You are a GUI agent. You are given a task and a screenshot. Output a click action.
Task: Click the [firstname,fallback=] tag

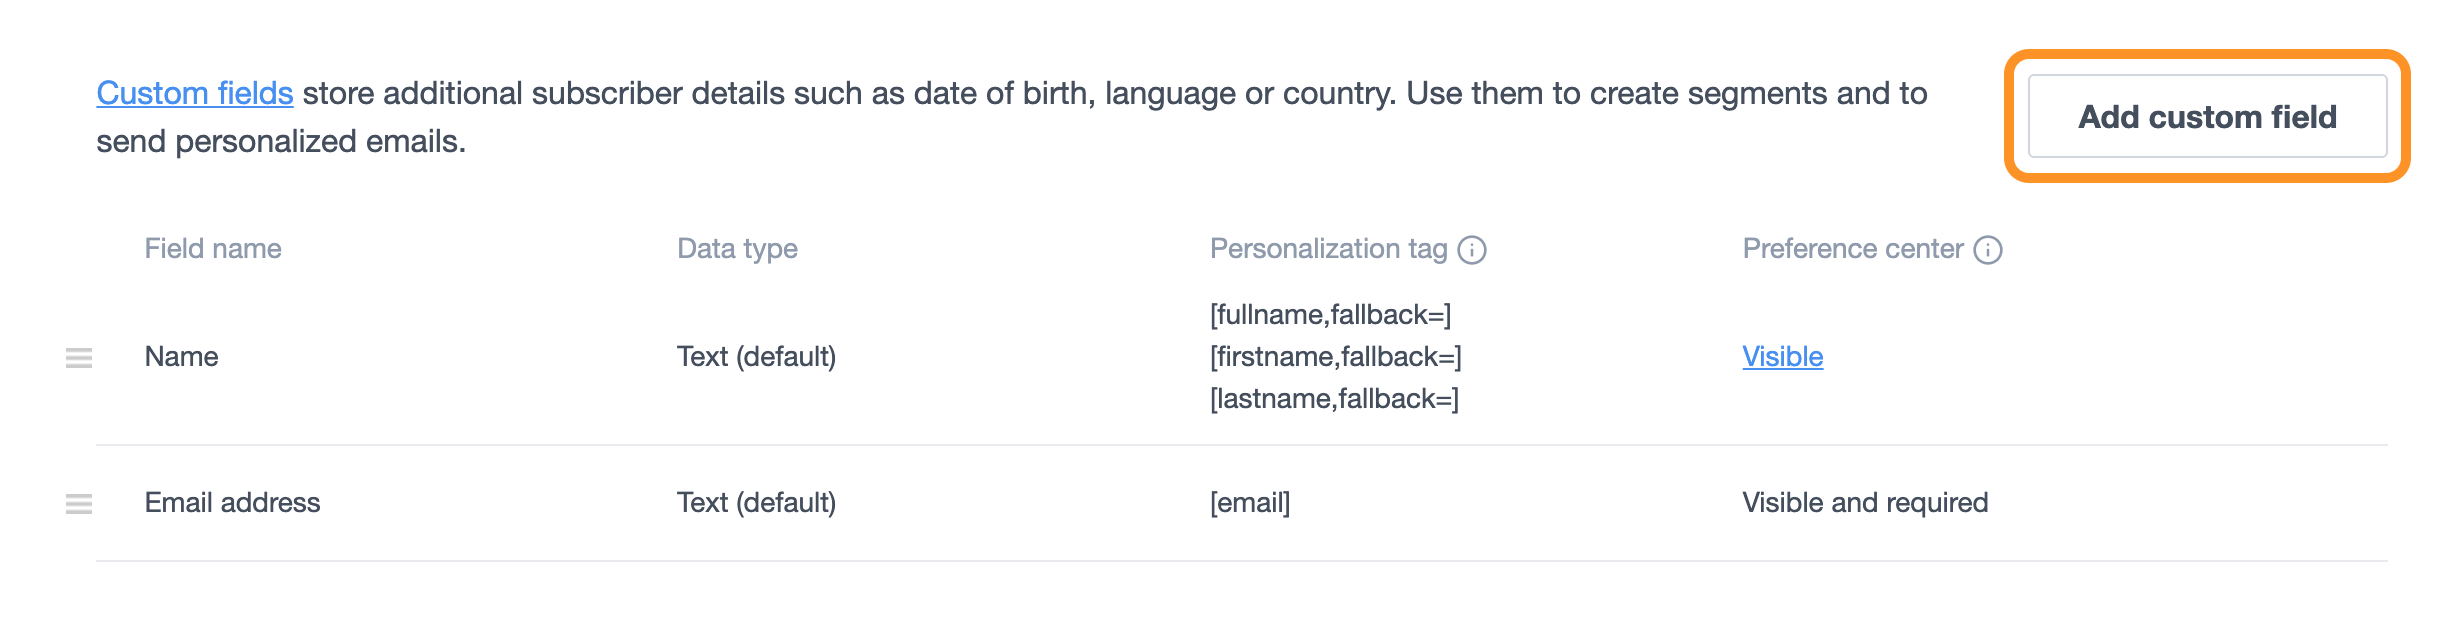click(1335, 356)
